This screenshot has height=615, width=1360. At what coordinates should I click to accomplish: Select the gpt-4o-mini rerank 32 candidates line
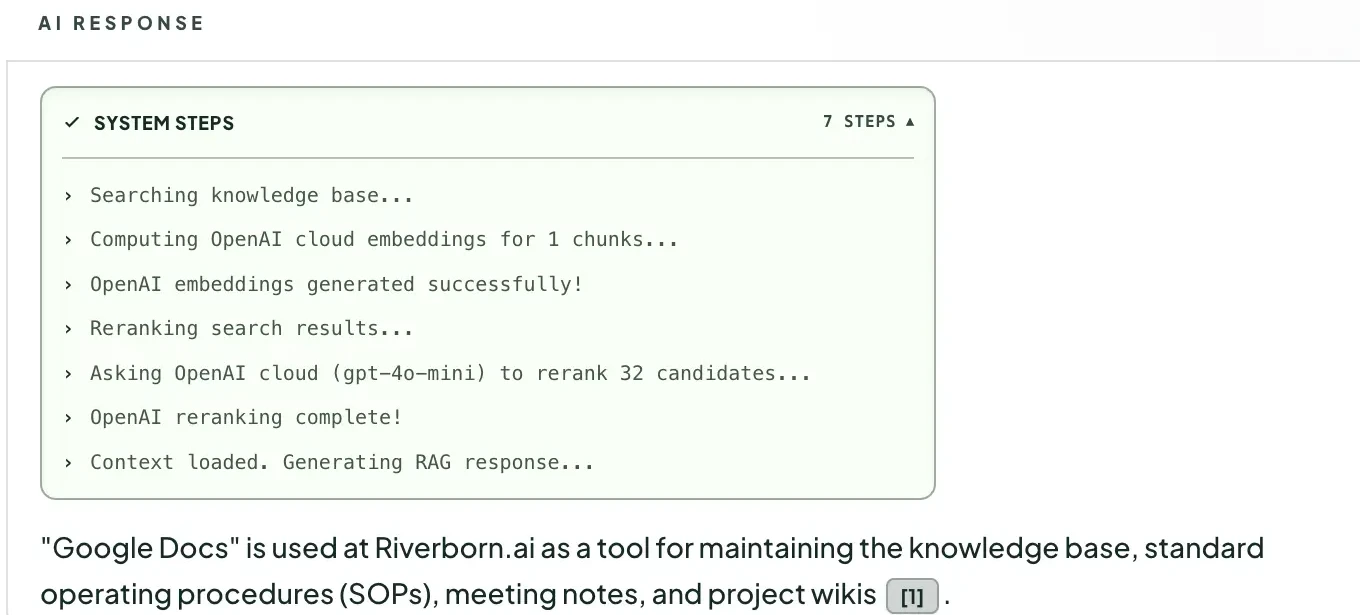(x=450, y=373)
